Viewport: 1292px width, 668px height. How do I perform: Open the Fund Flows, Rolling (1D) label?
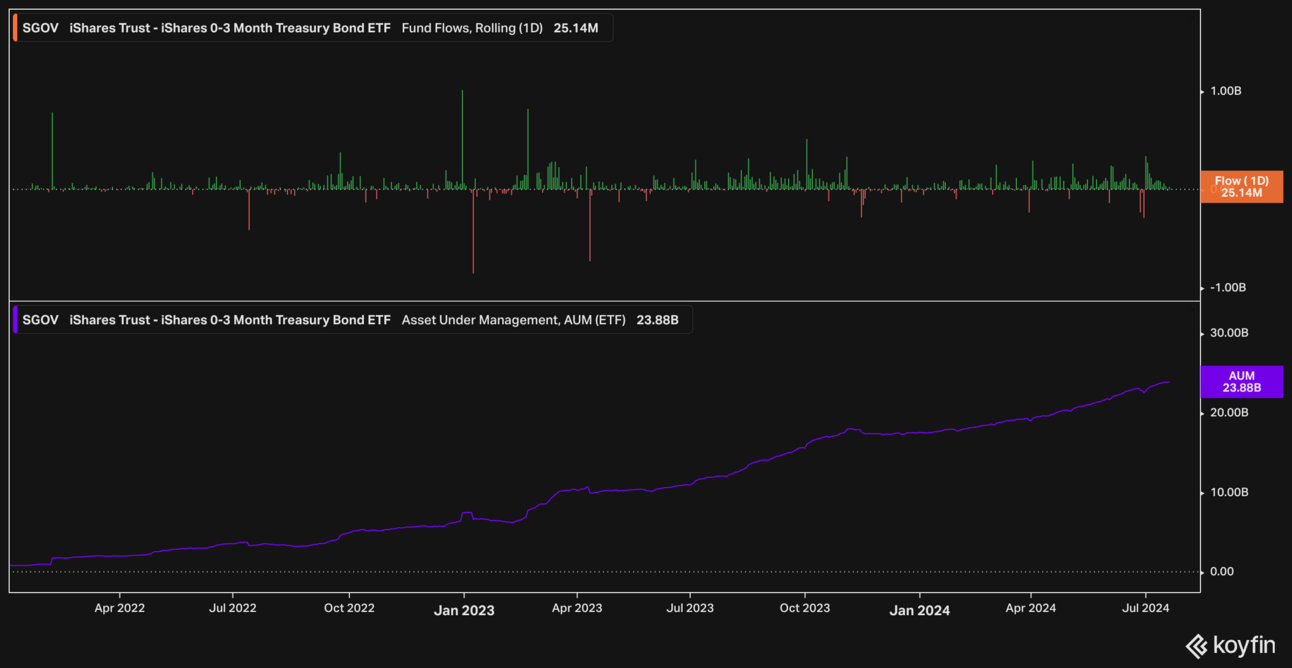[x=472, y=28]
